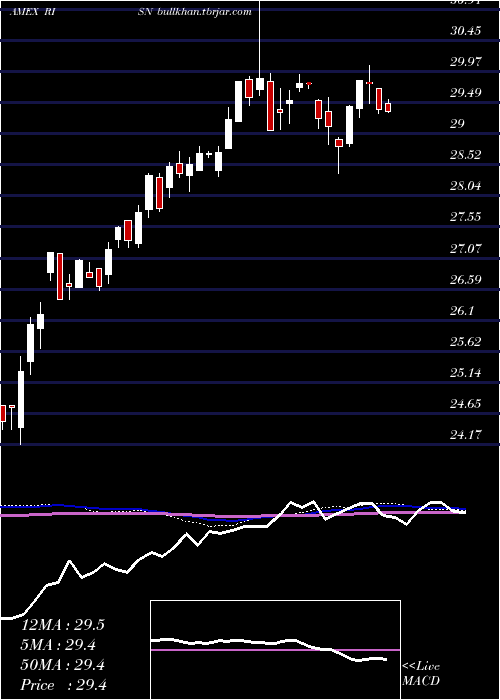Click the 26.1 price axis label
The image size is (500, 700).
(x=462, y=310)
